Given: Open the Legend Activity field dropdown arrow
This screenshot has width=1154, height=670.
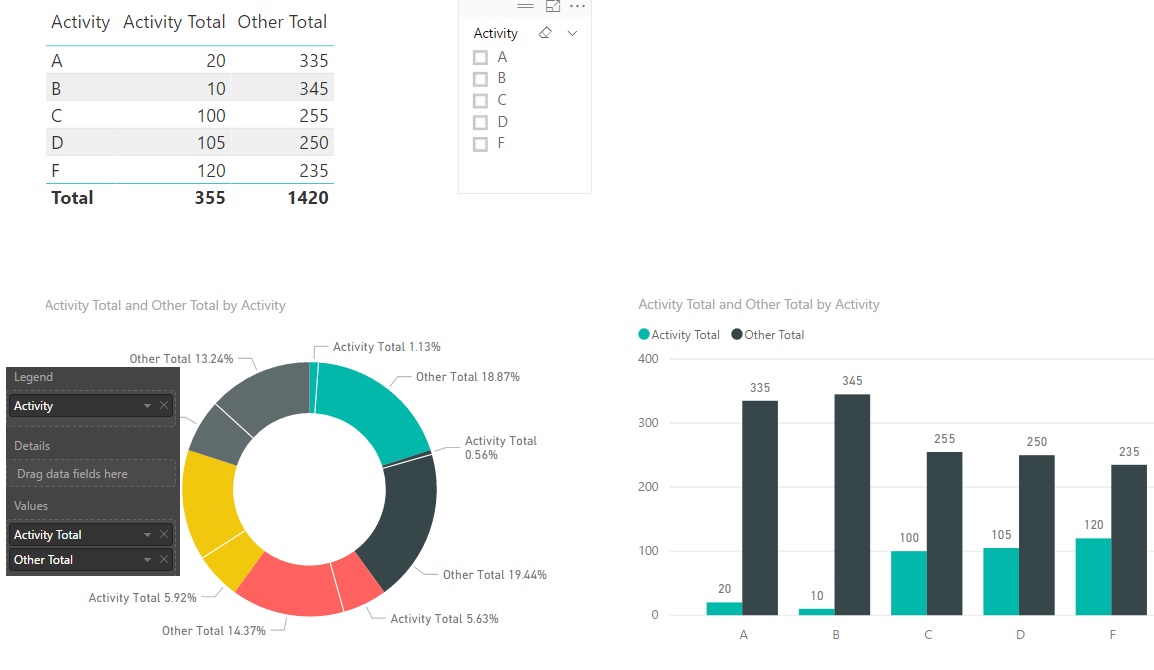Looking at the screenshot, I should coord(147,406).
